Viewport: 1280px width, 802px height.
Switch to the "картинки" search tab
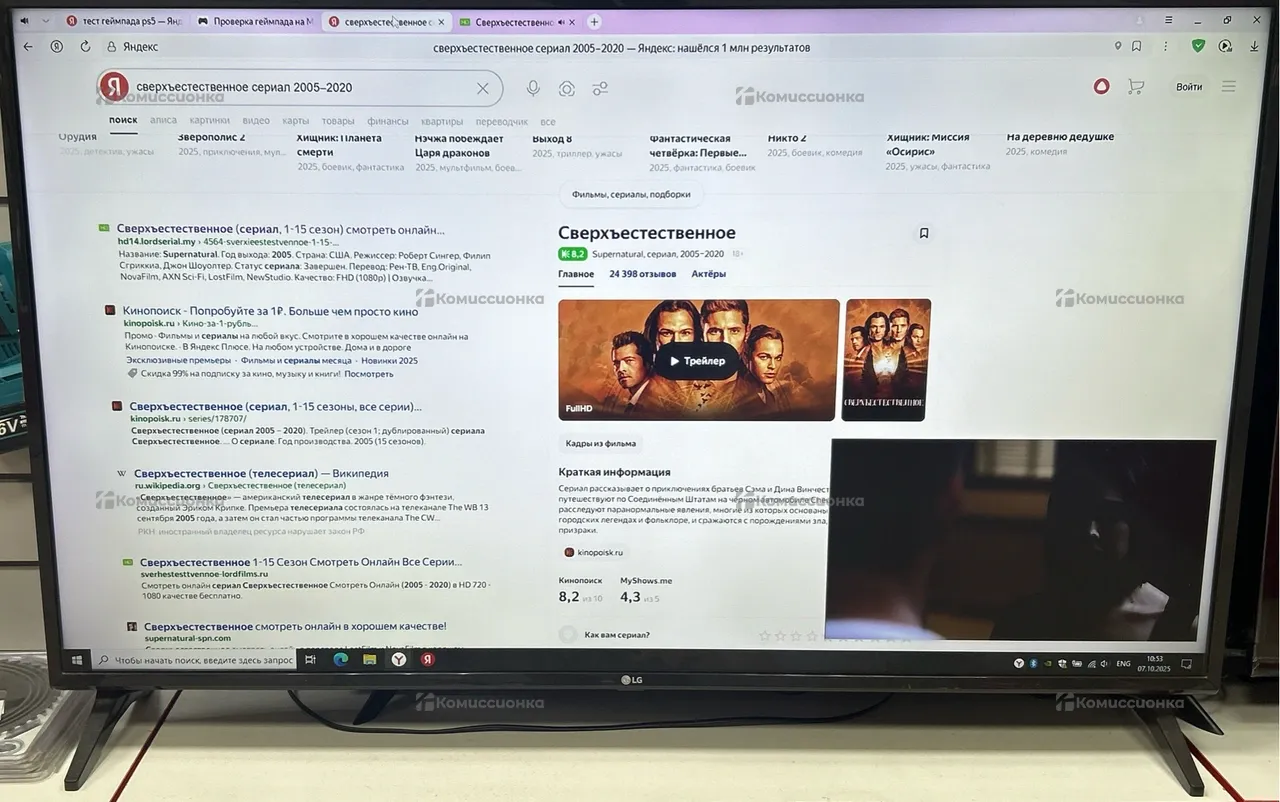pos(210,121)
